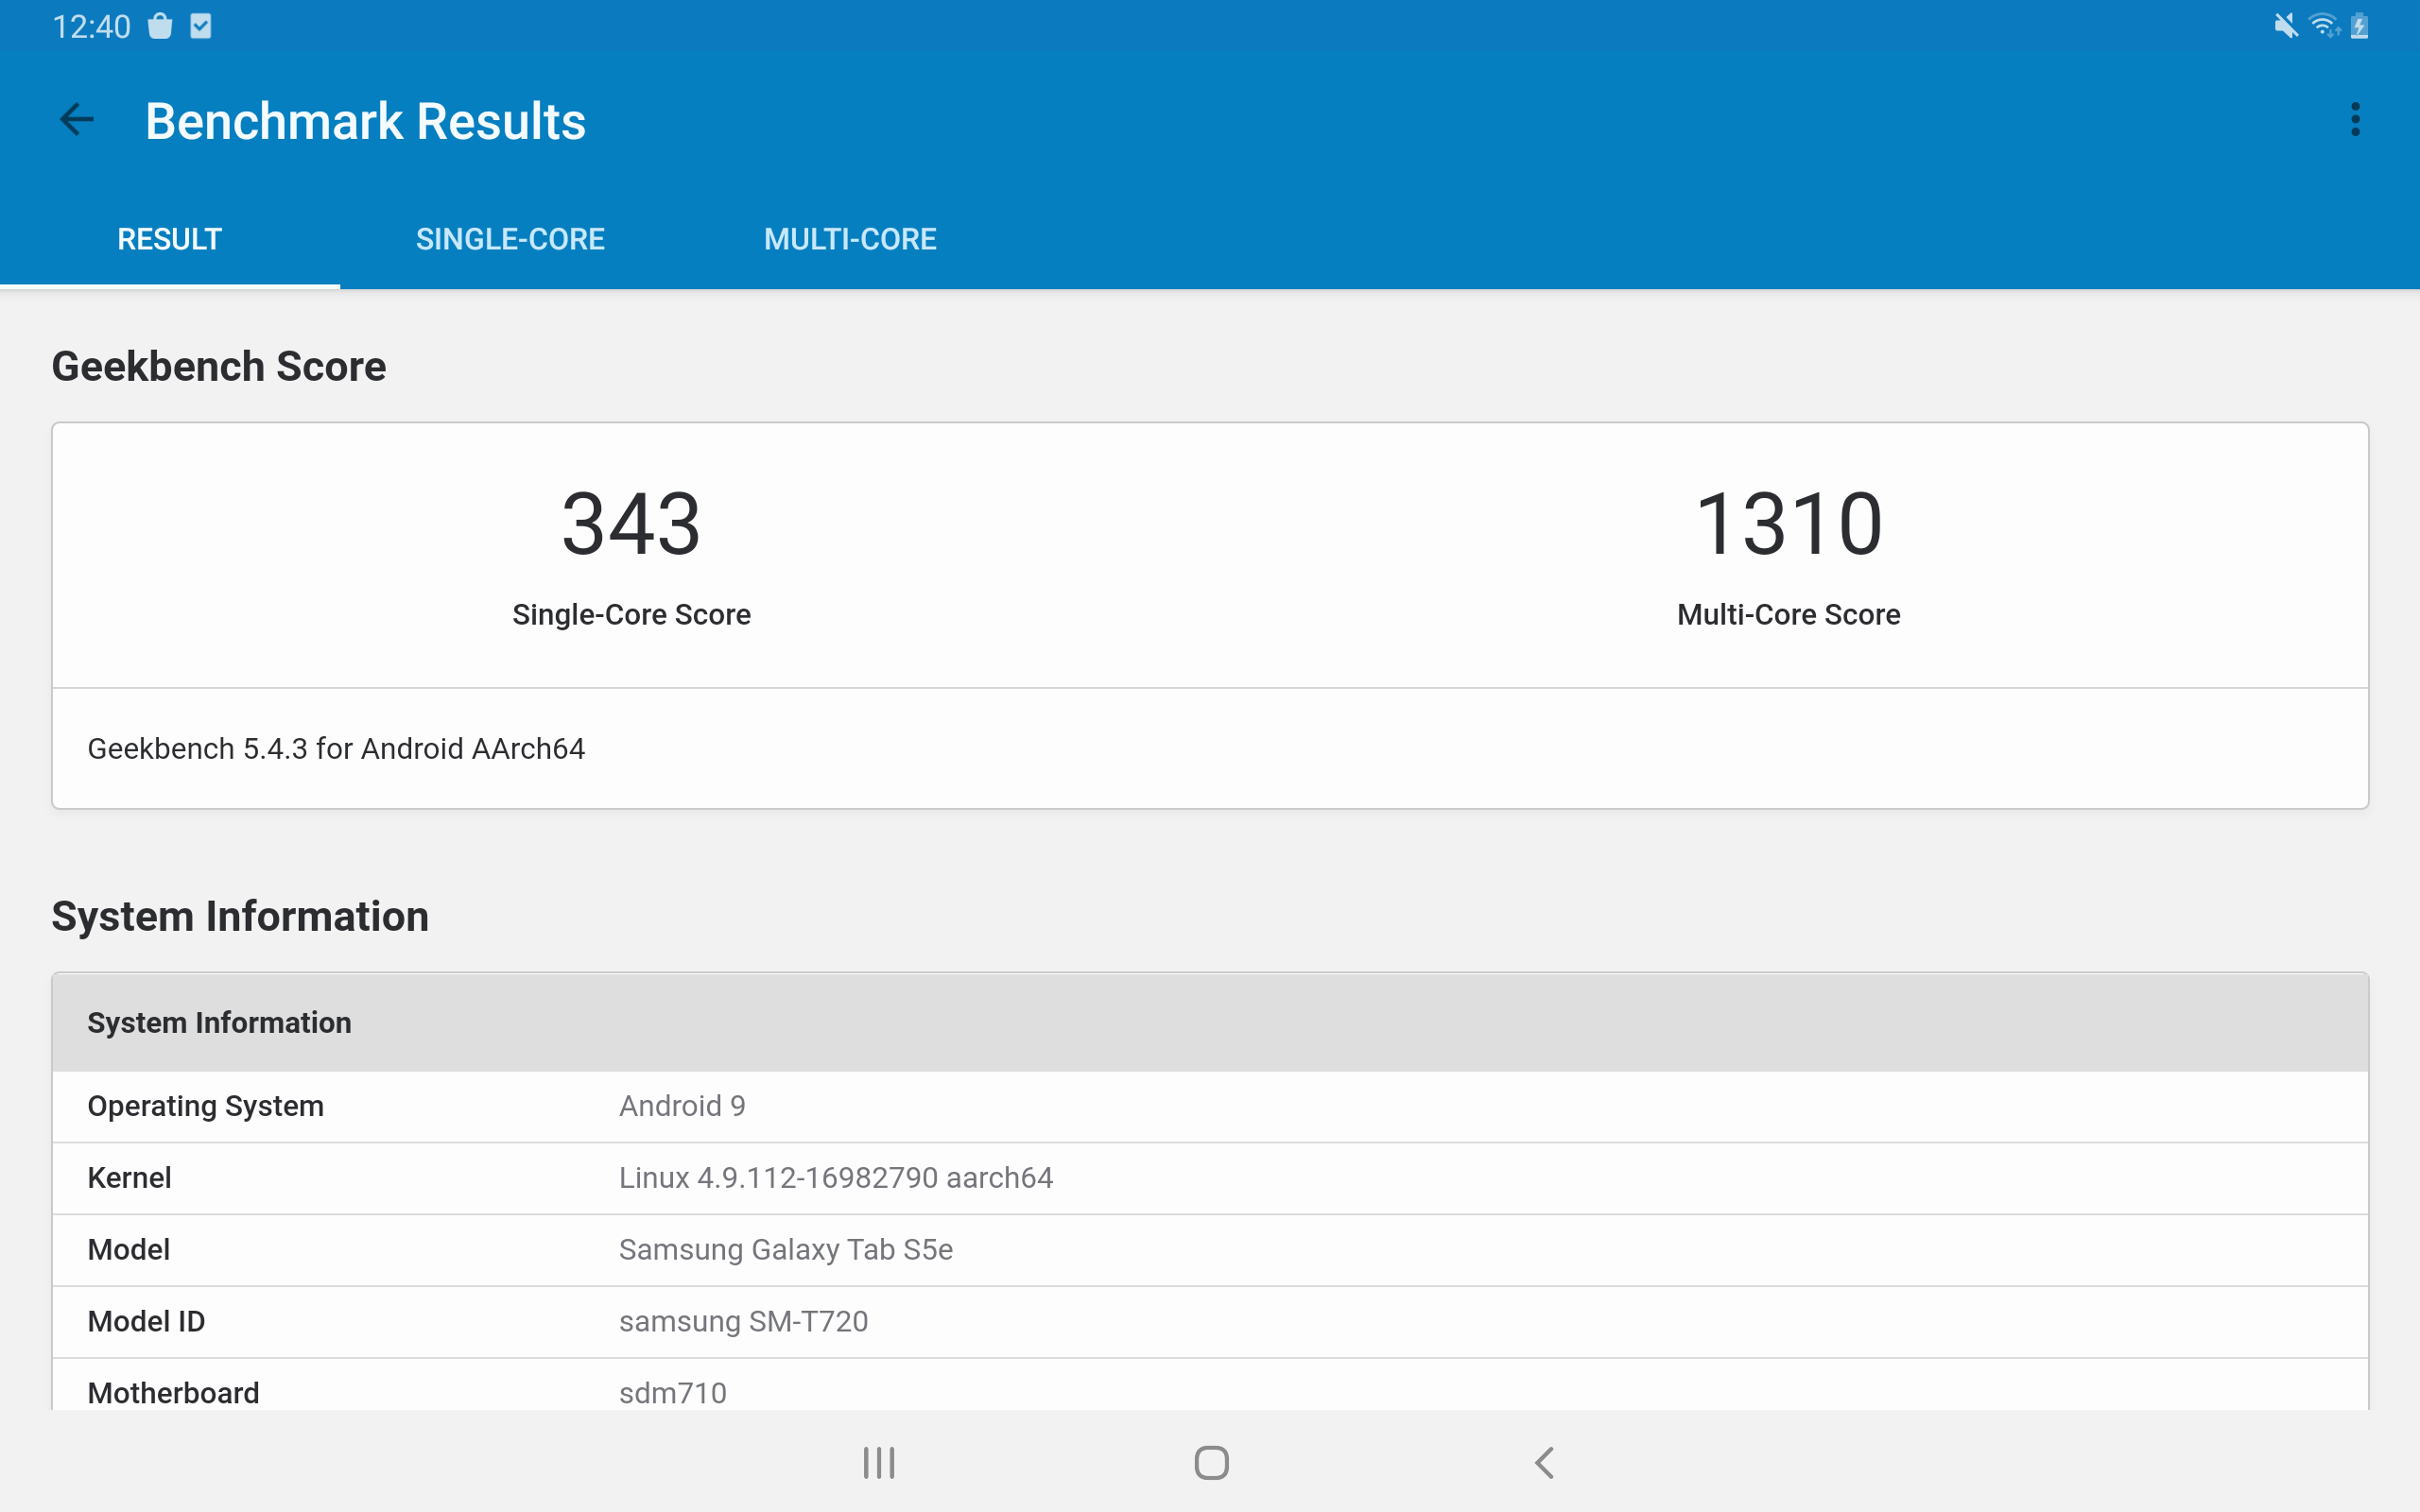
Task: Tap the Kernel row label
Action: click(x=129, y=1178)
